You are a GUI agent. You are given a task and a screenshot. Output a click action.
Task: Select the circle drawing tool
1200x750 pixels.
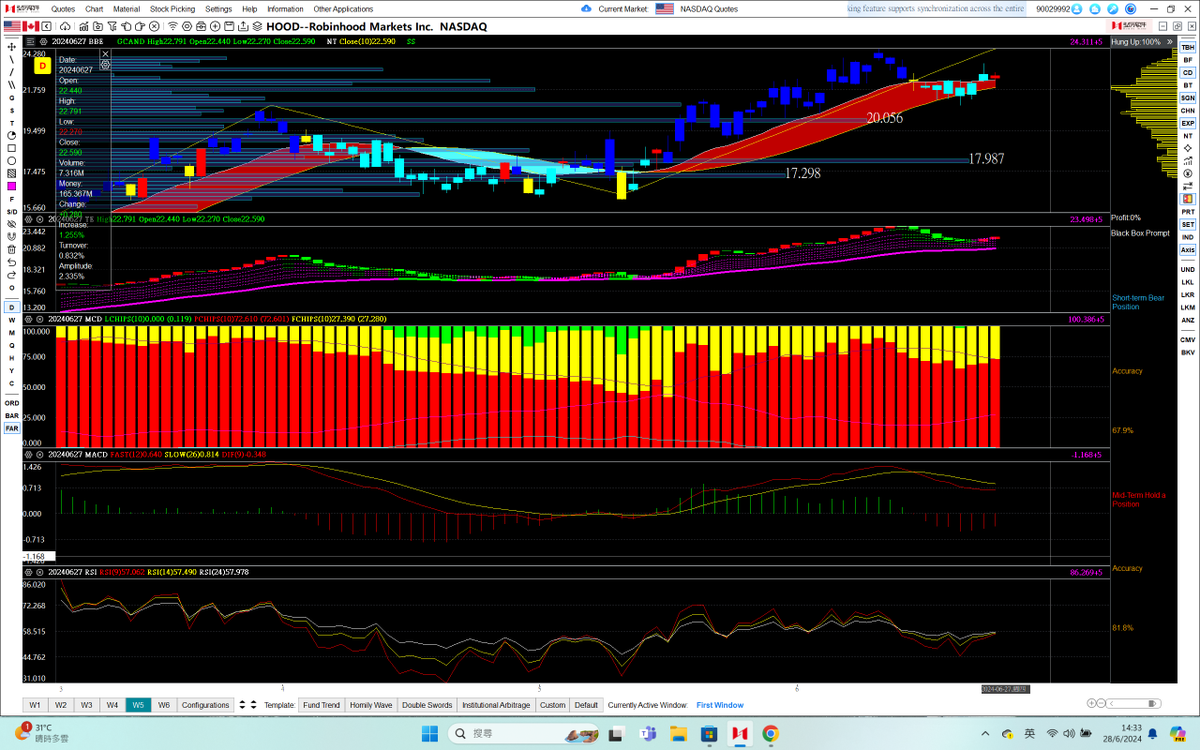tap(12, 161)
